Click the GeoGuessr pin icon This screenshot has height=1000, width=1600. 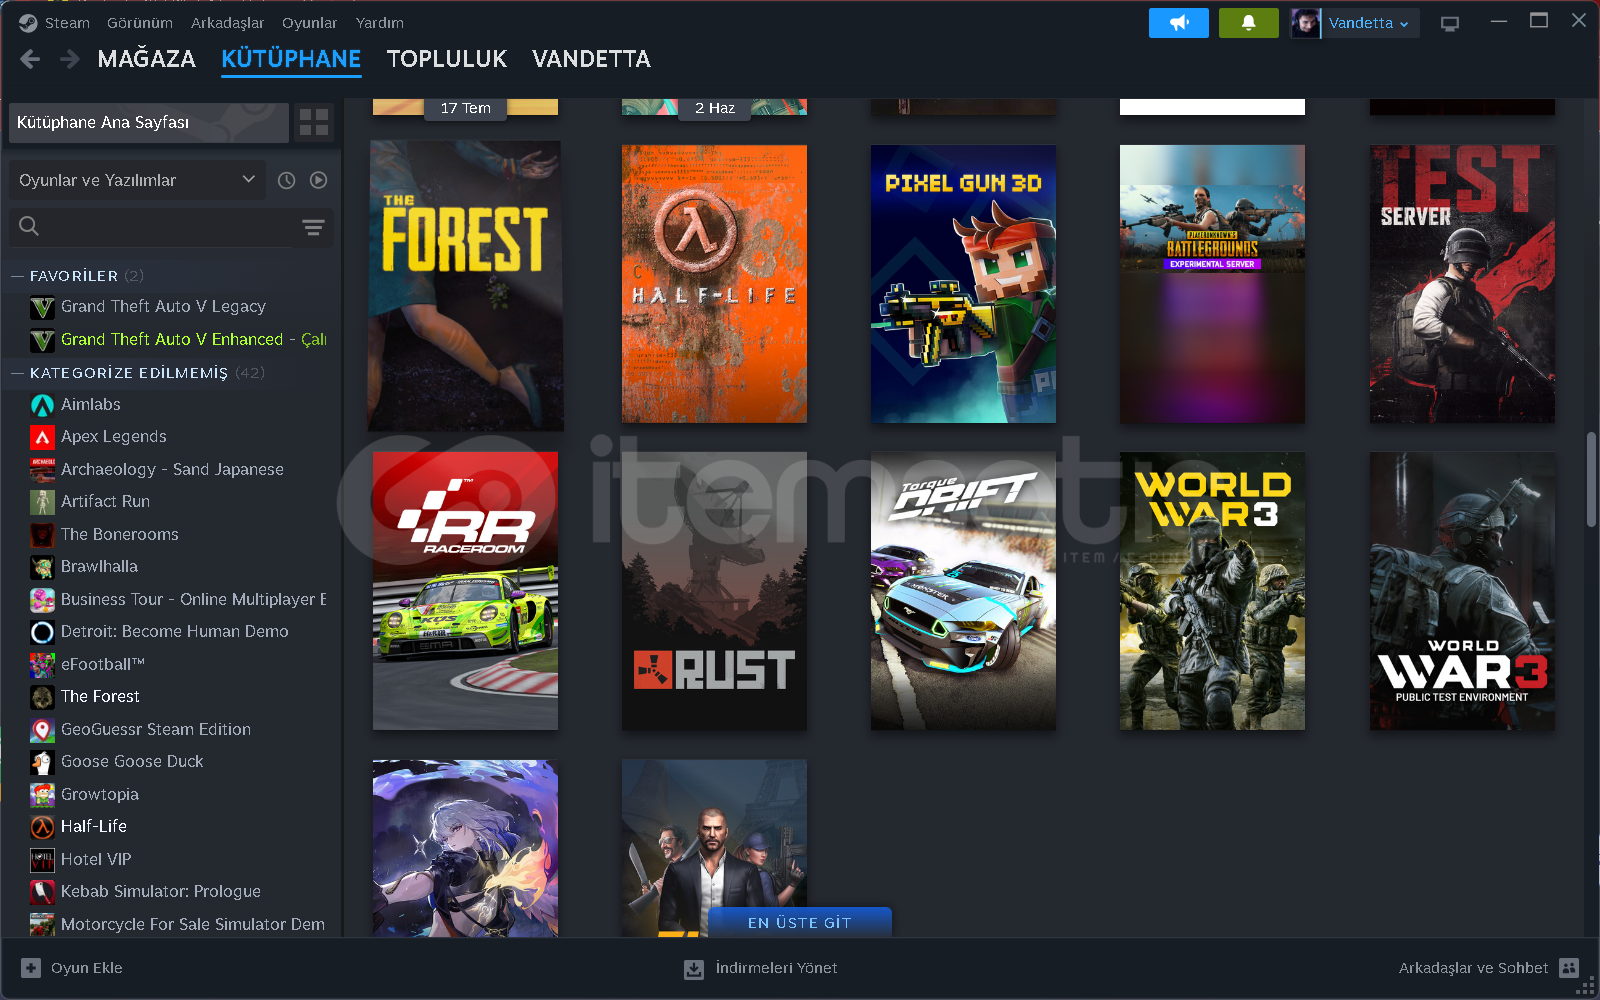(42, 730)
